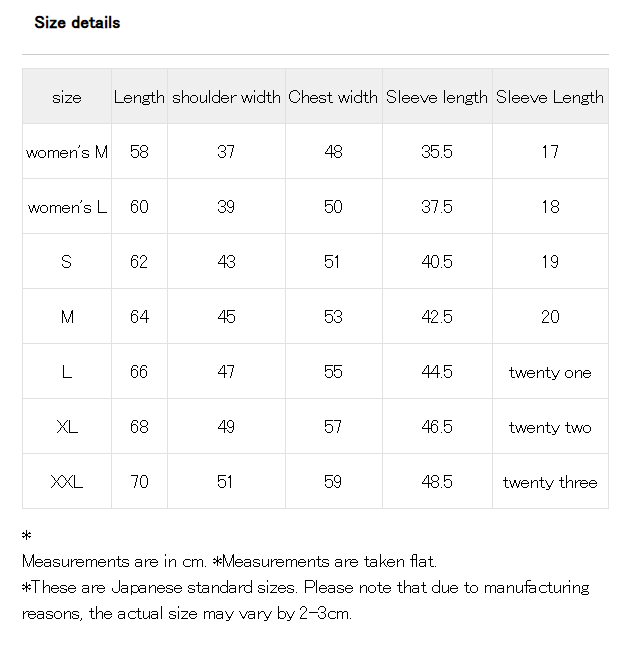Select the 35.5 sleeve length cell

tap(437, 152)
